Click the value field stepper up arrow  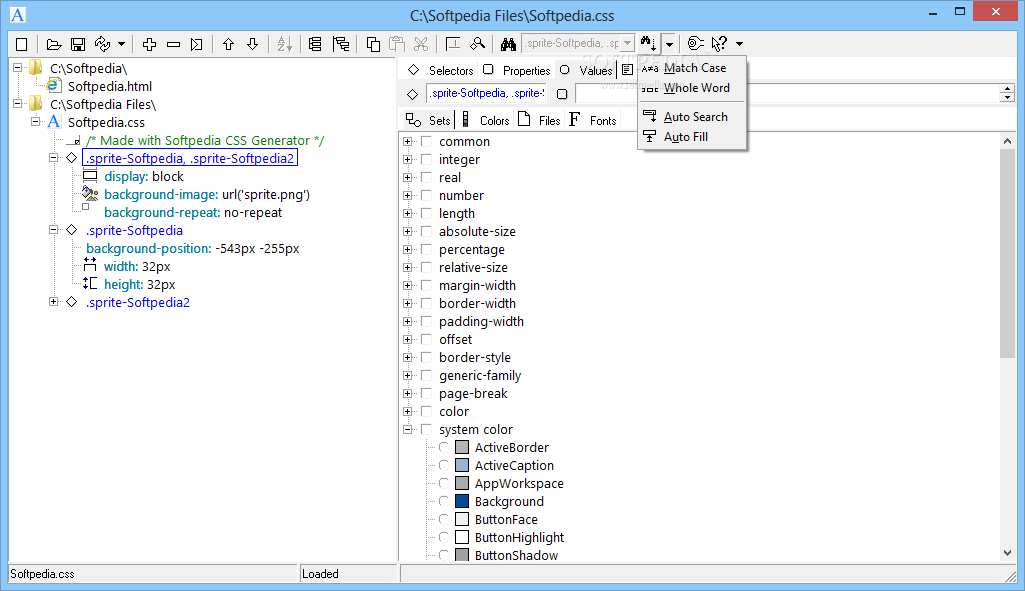[1007, 89]
